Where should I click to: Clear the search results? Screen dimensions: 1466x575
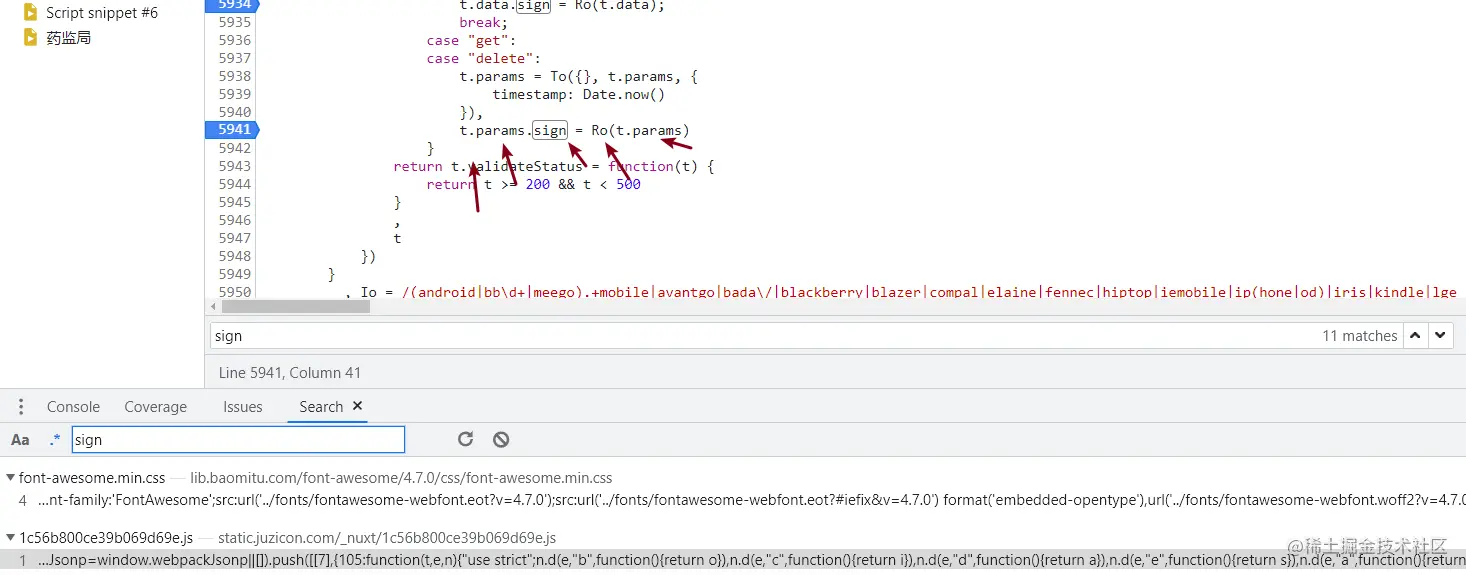click(x=501, y=439)
